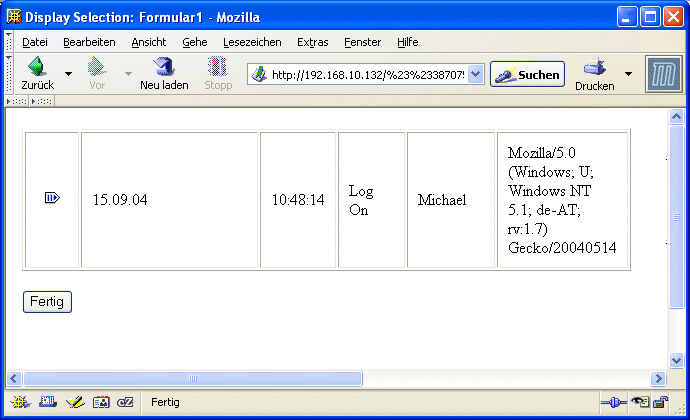Open the Extras menu
This screenshot has height=420, width=690.
point(312,42)
